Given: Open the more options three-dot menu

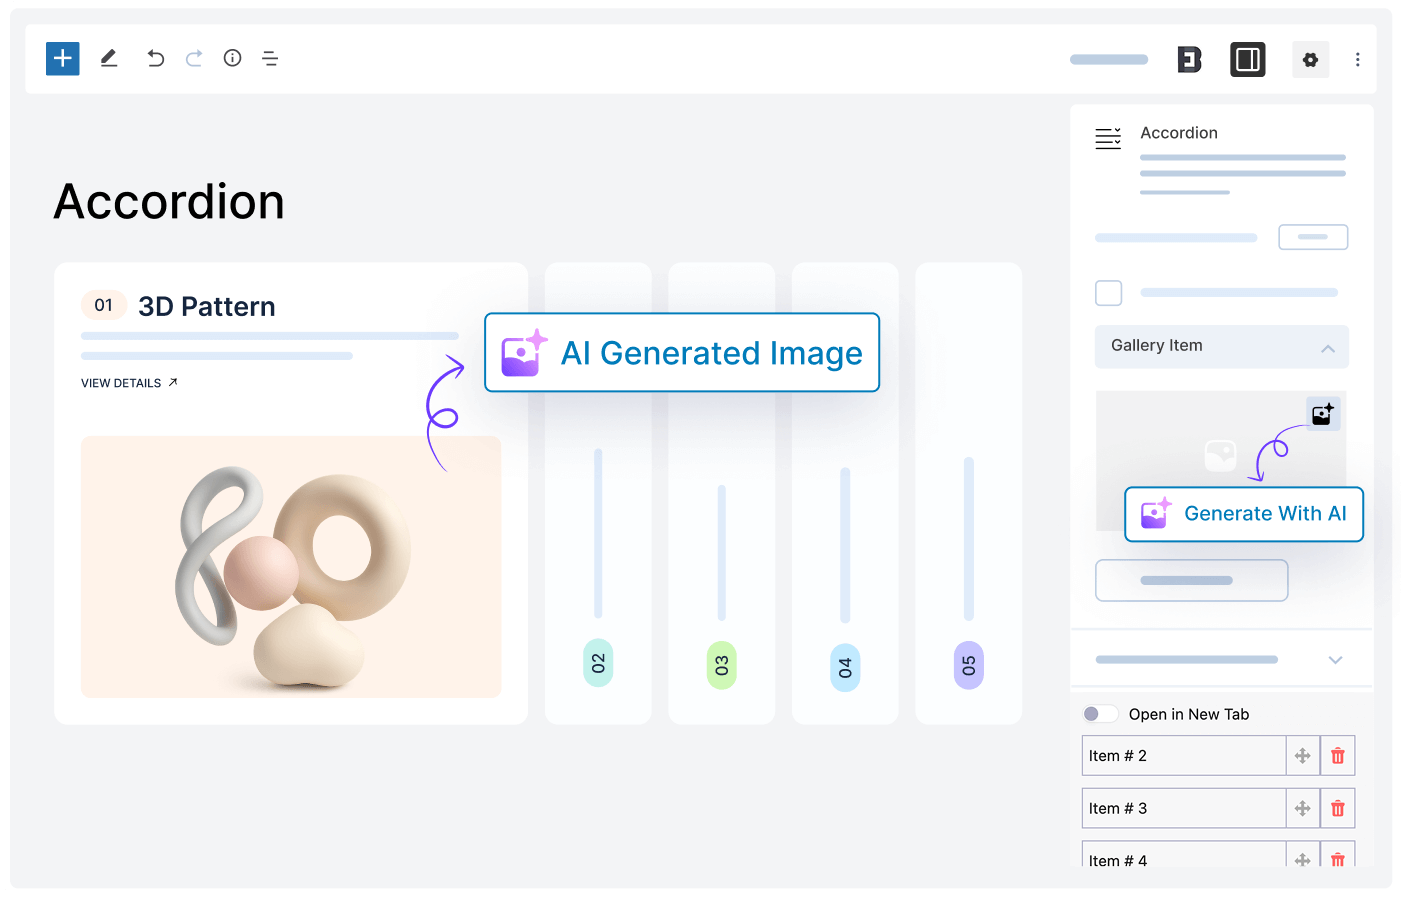Looking at the screenshot, I should [x=1358, y=59].
